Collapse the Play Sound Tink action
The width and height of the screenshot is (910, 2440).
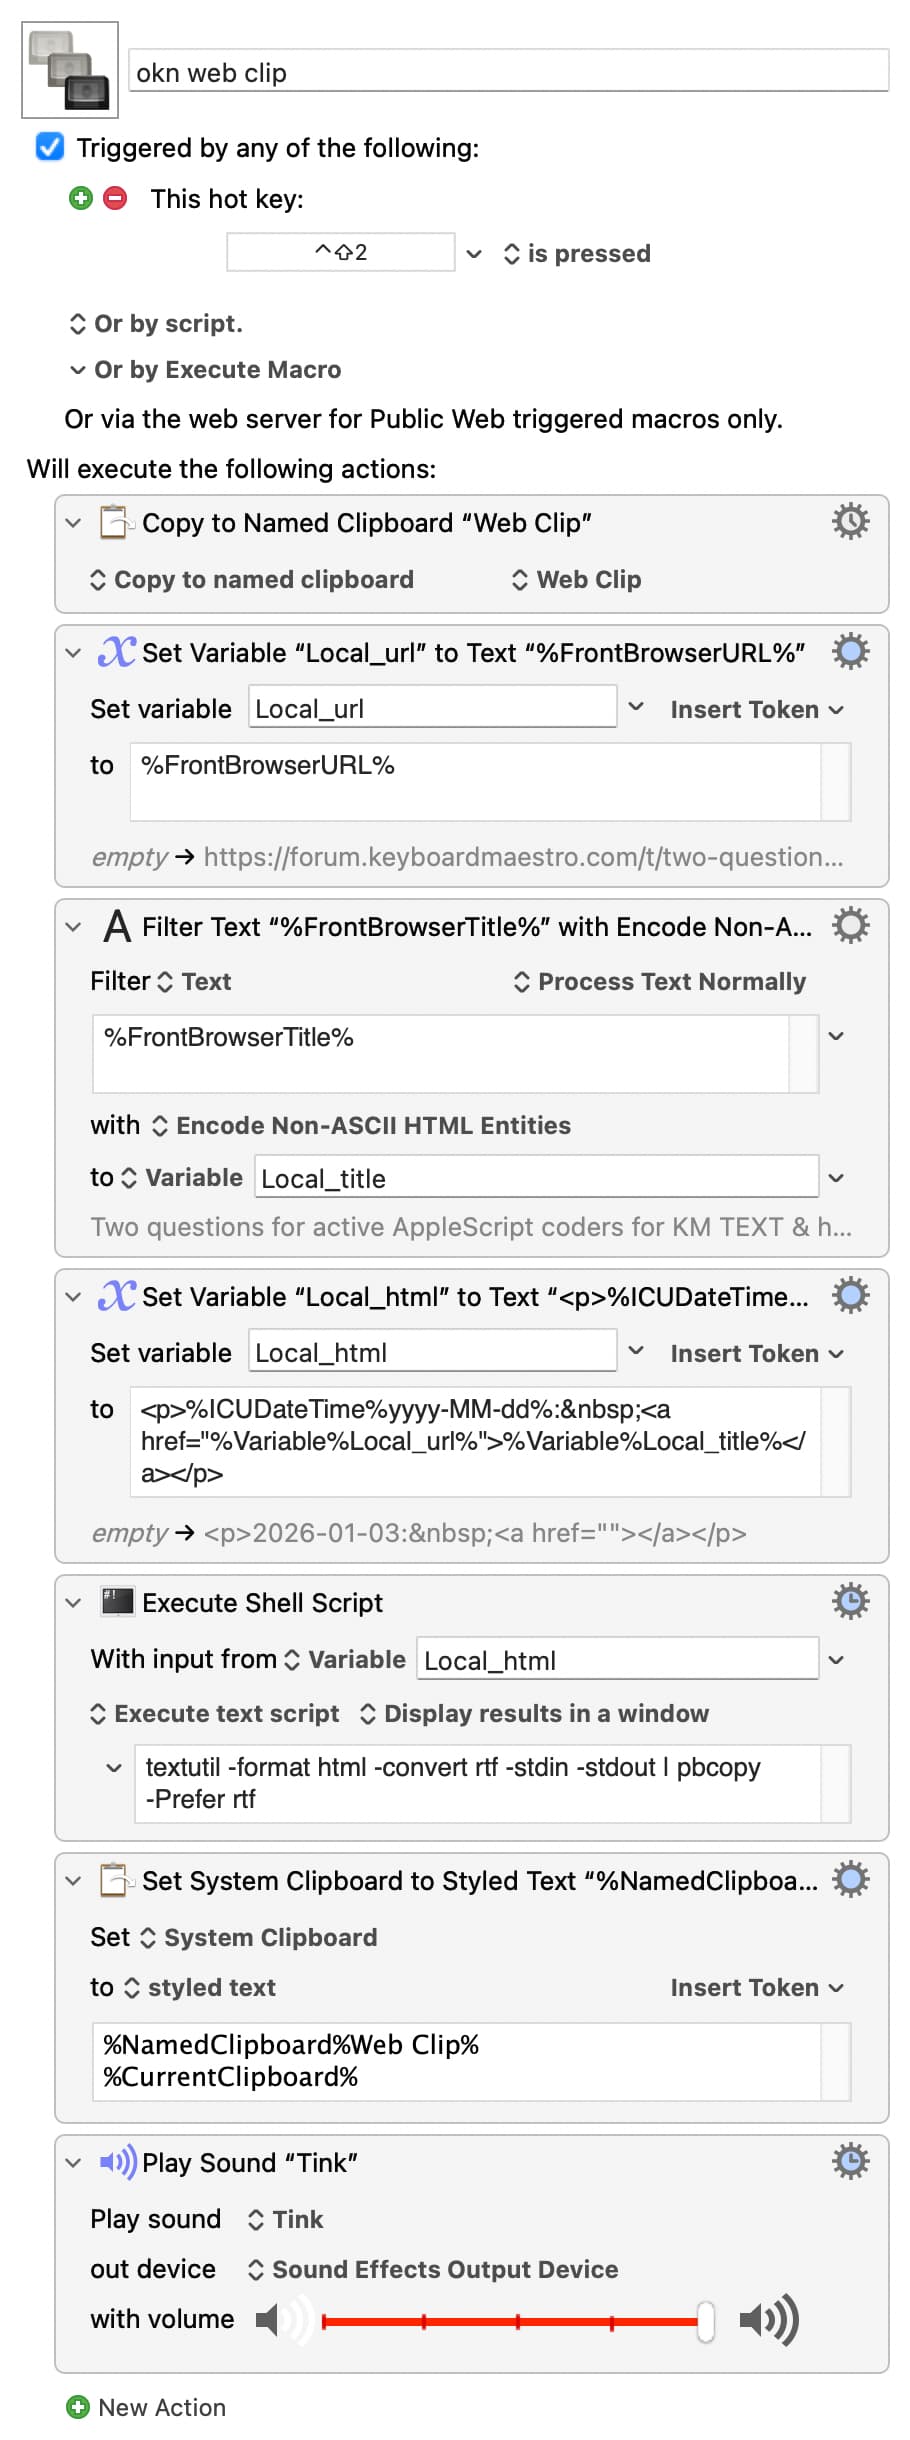tap(73, 2163)
